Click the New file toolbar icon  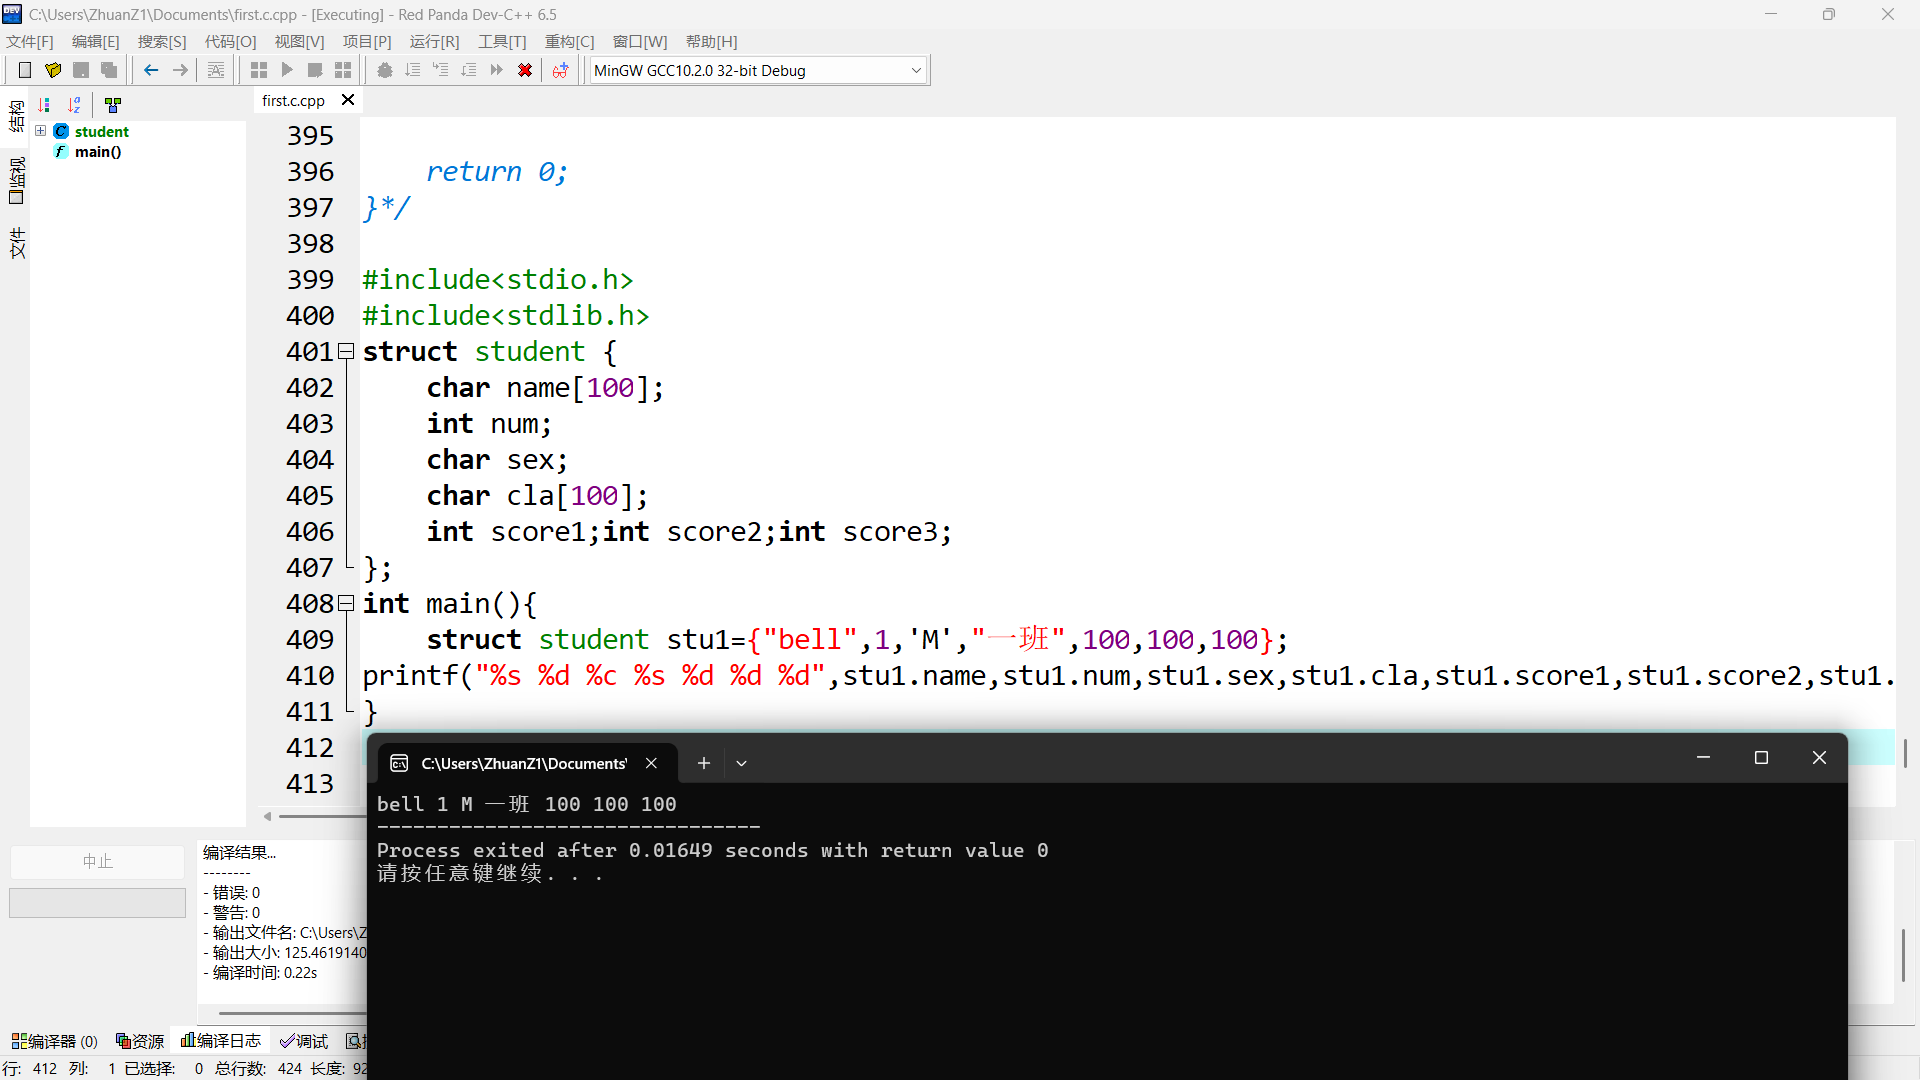25,70
